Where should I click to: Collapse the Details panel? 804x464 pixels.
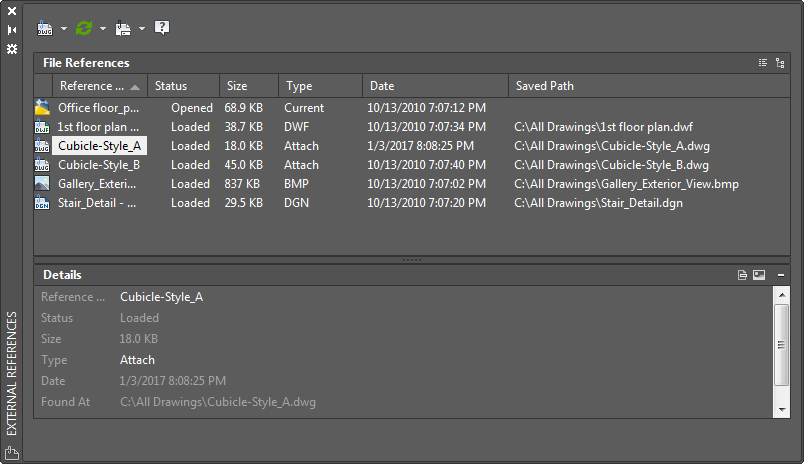(780, 274)
